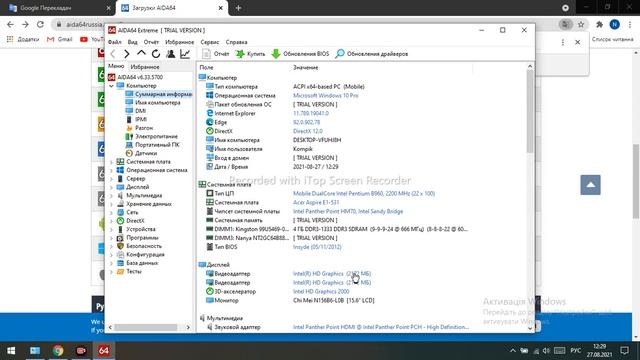Screen dimensions: 640x360
Task: Bookmark this page with the star icon
Action: 581,24
